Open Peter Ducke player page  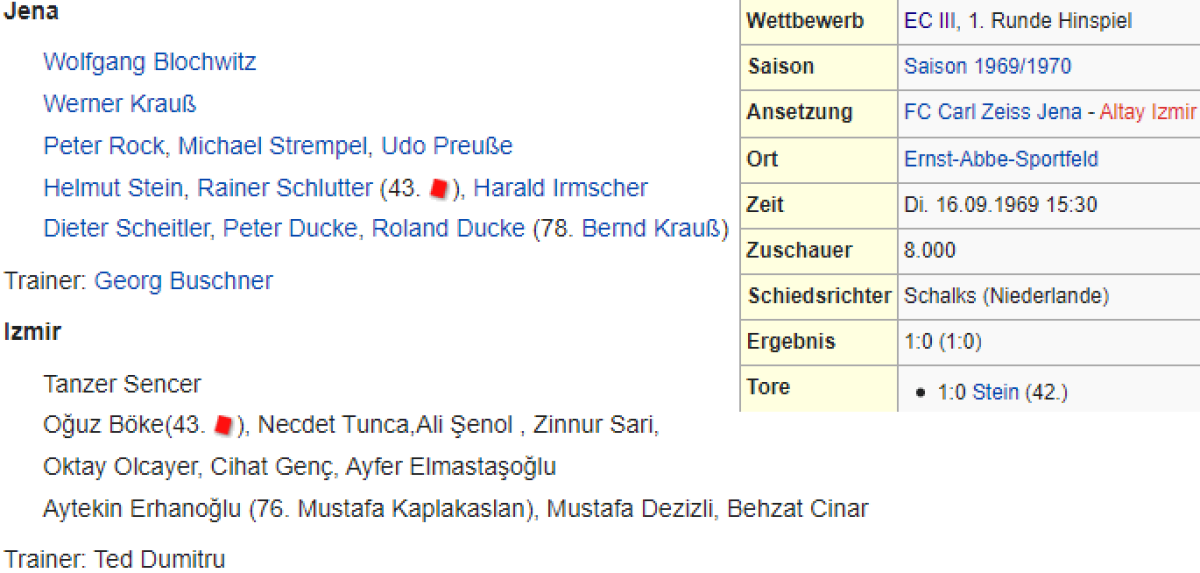(x=289, y=229)
